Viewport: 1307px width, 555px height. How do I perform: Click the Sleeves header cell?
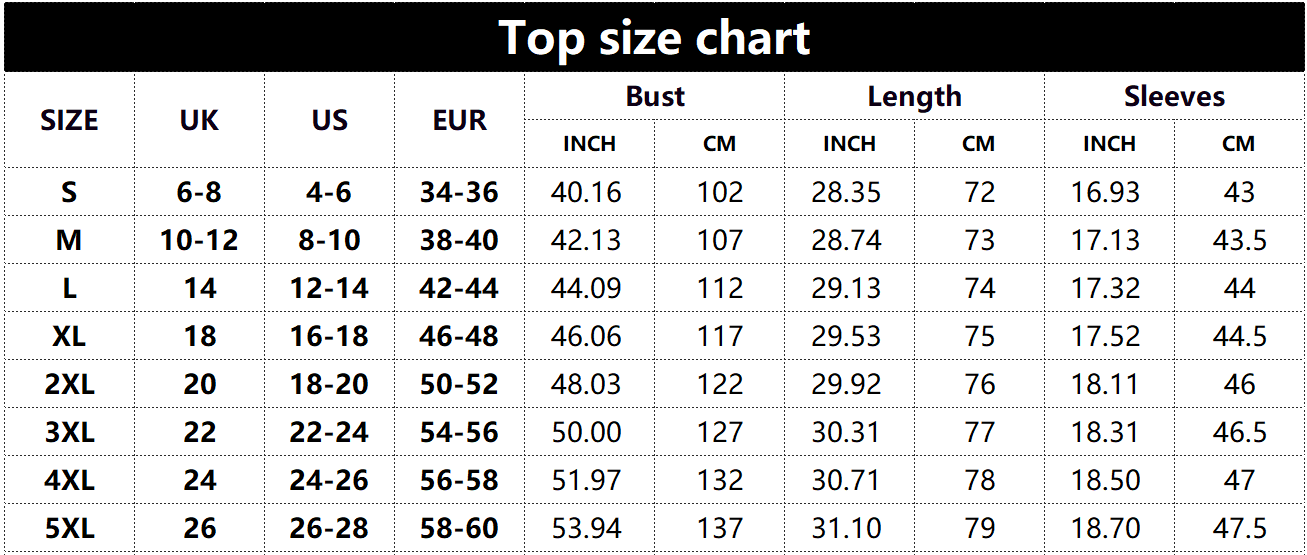point(1174,97)
